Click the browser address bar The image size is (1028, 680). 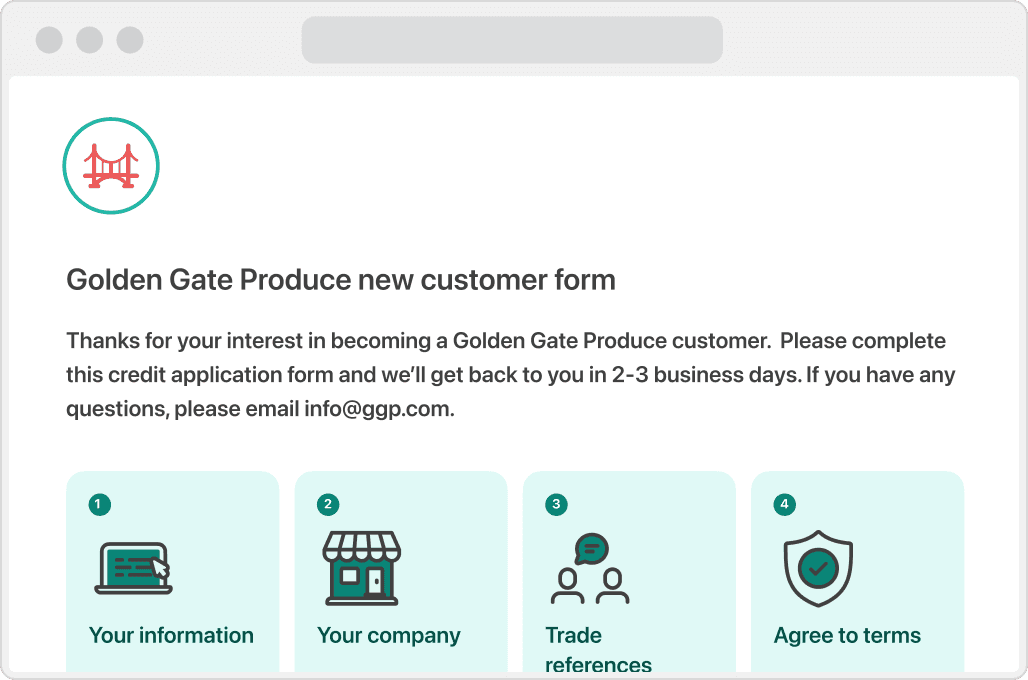512,40
